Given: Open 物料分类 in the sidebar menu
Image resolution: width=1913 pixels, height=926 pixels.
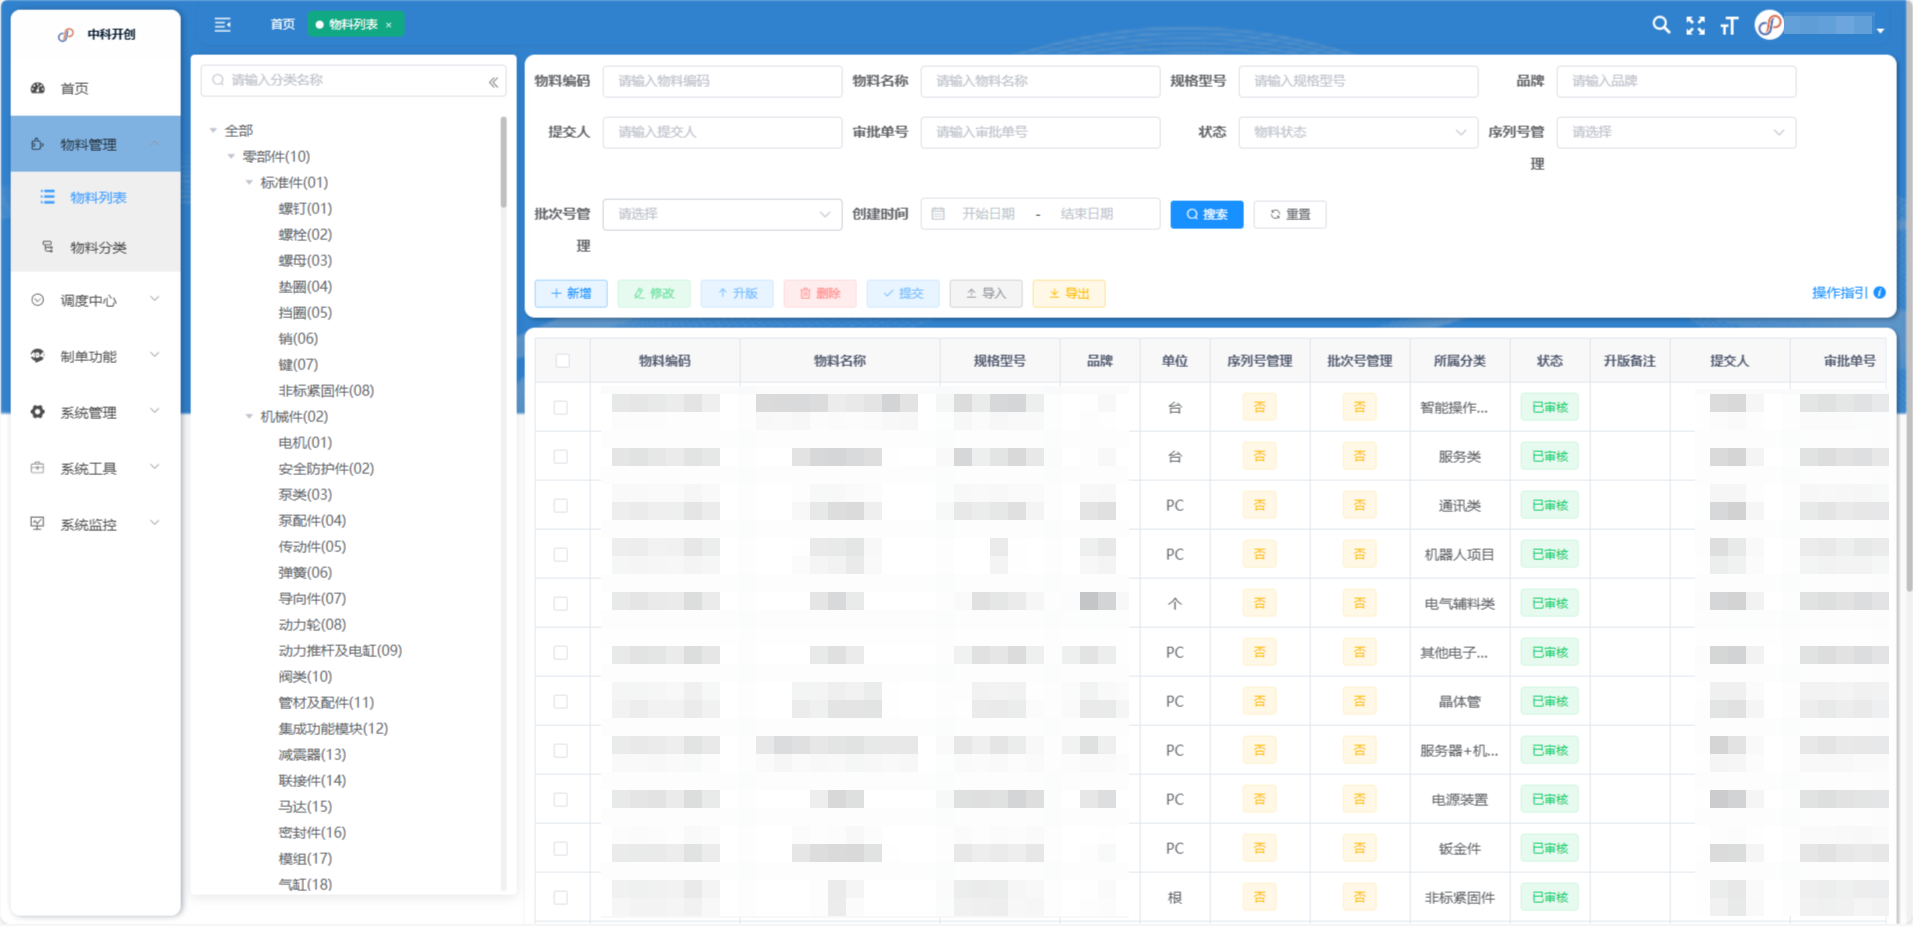Looking at the screenshot, I should tap(96, 247).
